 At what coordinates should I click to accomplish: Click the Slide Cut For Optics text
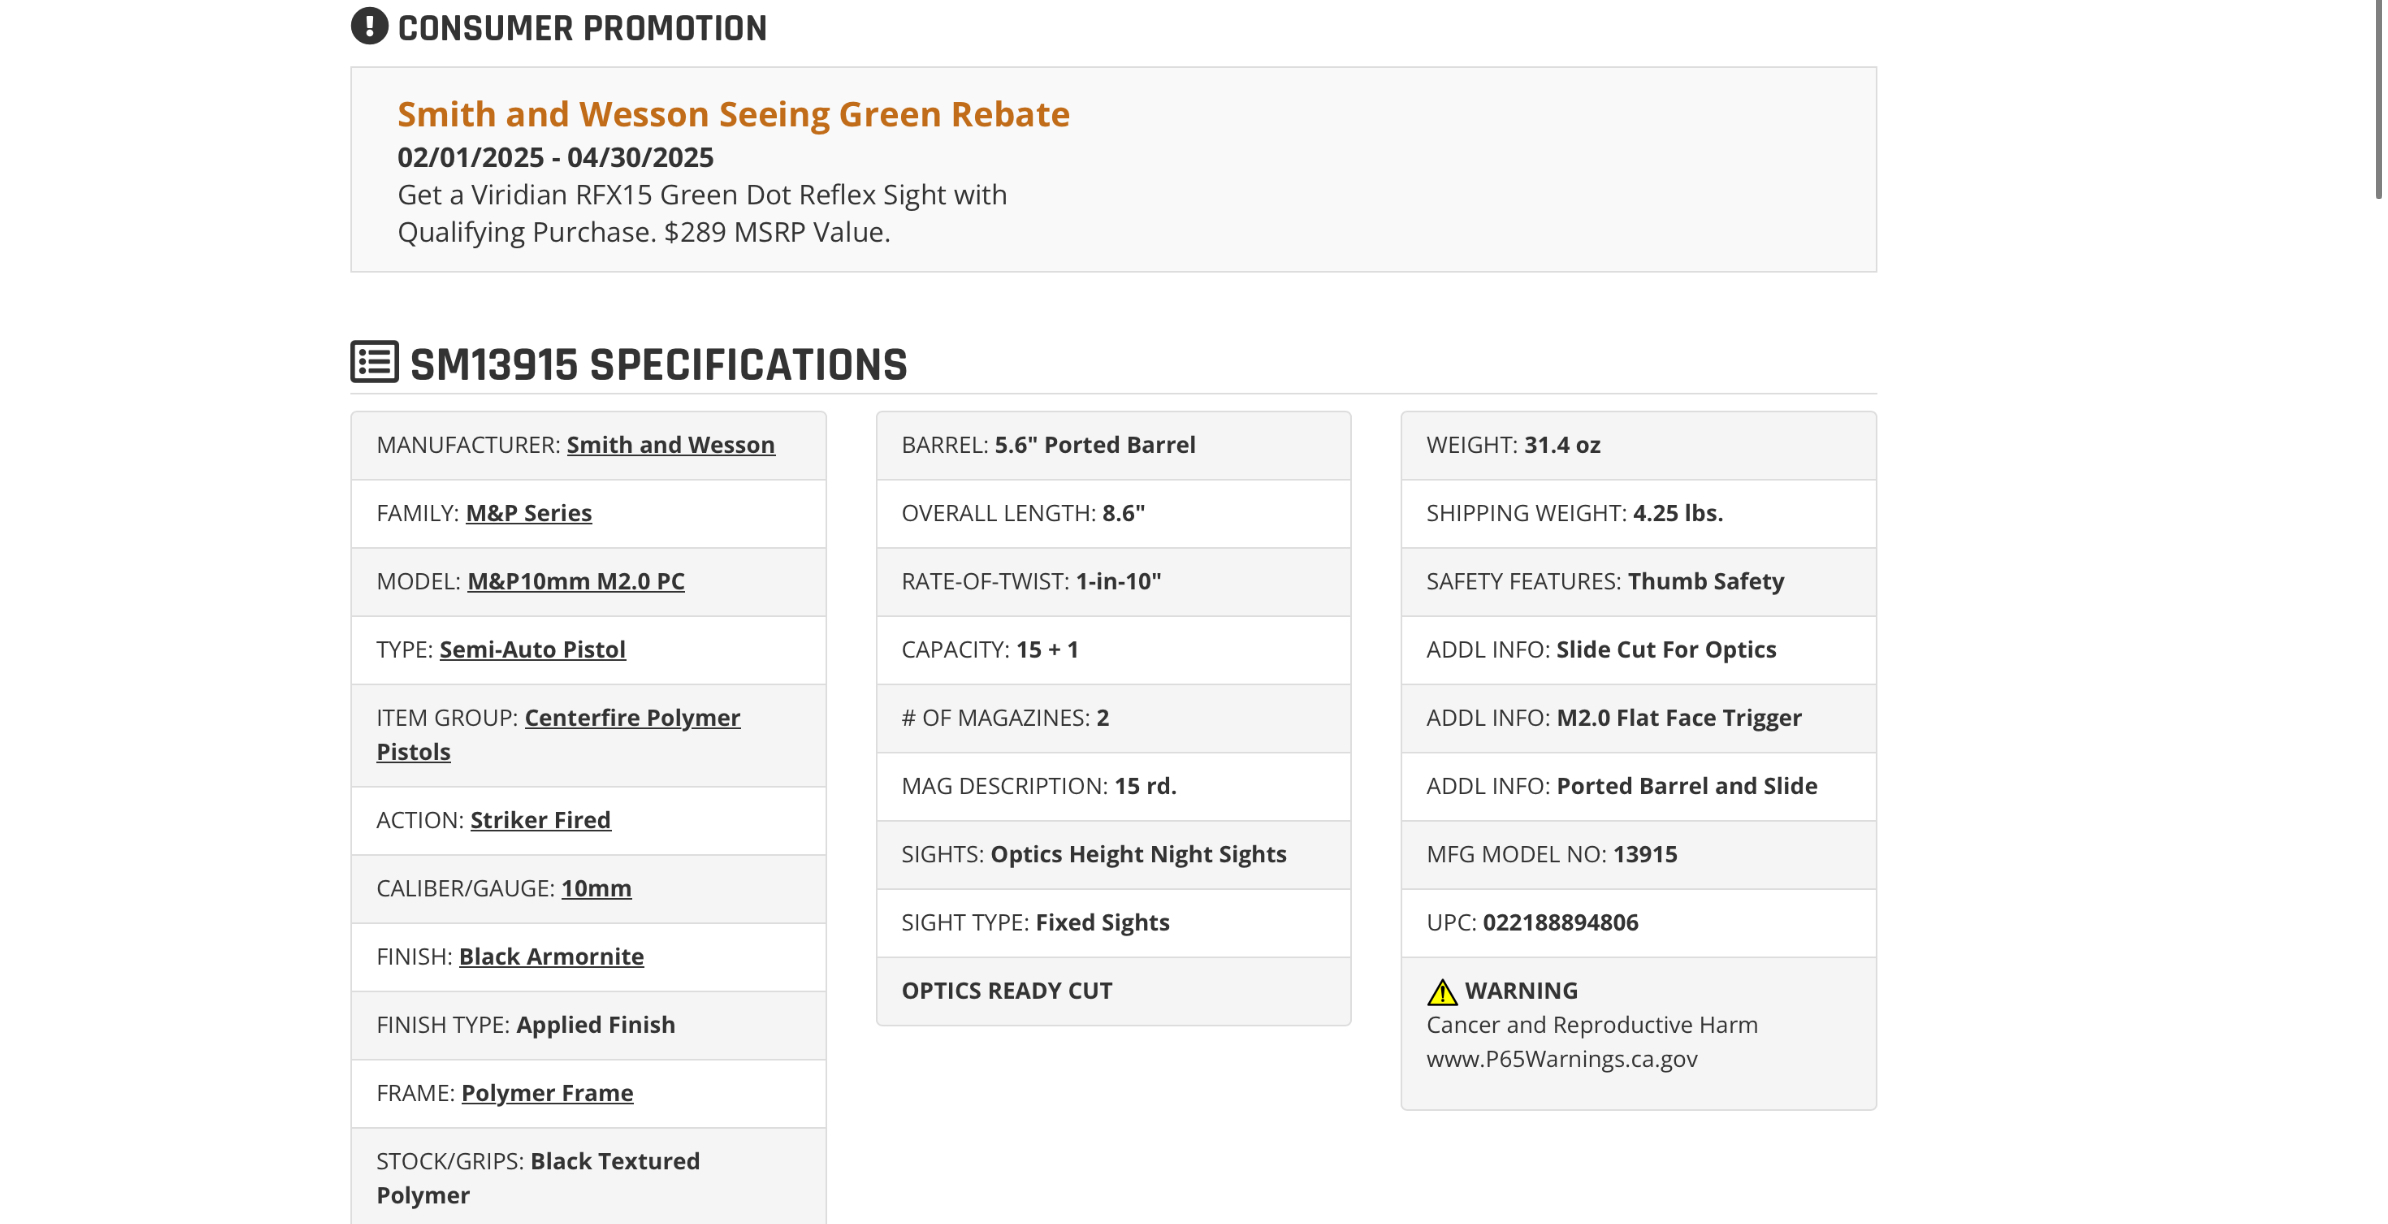coord(1666,650)
